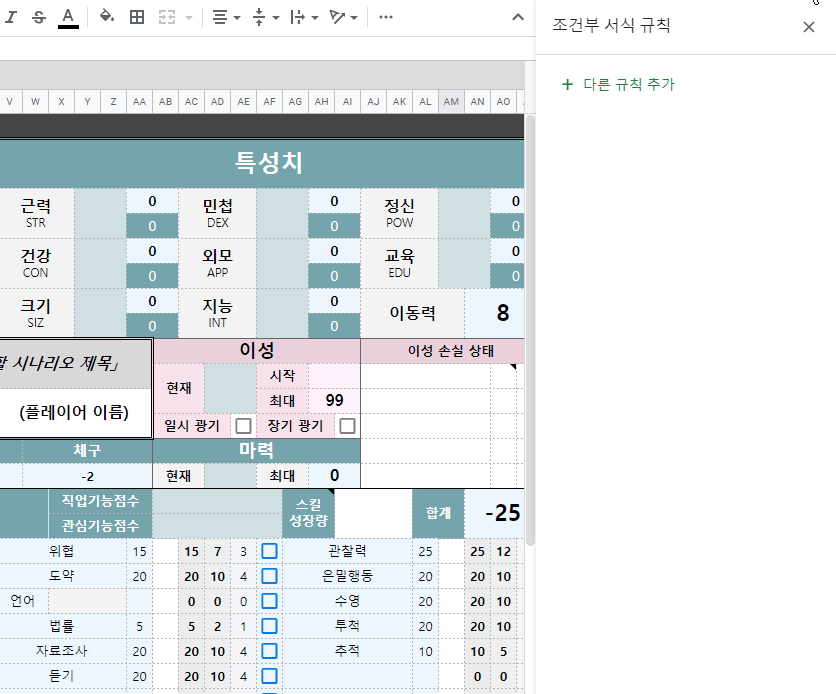836x694 pixels.
Task: Click the 민첩 DEX label cell
Action: point(218,213)
